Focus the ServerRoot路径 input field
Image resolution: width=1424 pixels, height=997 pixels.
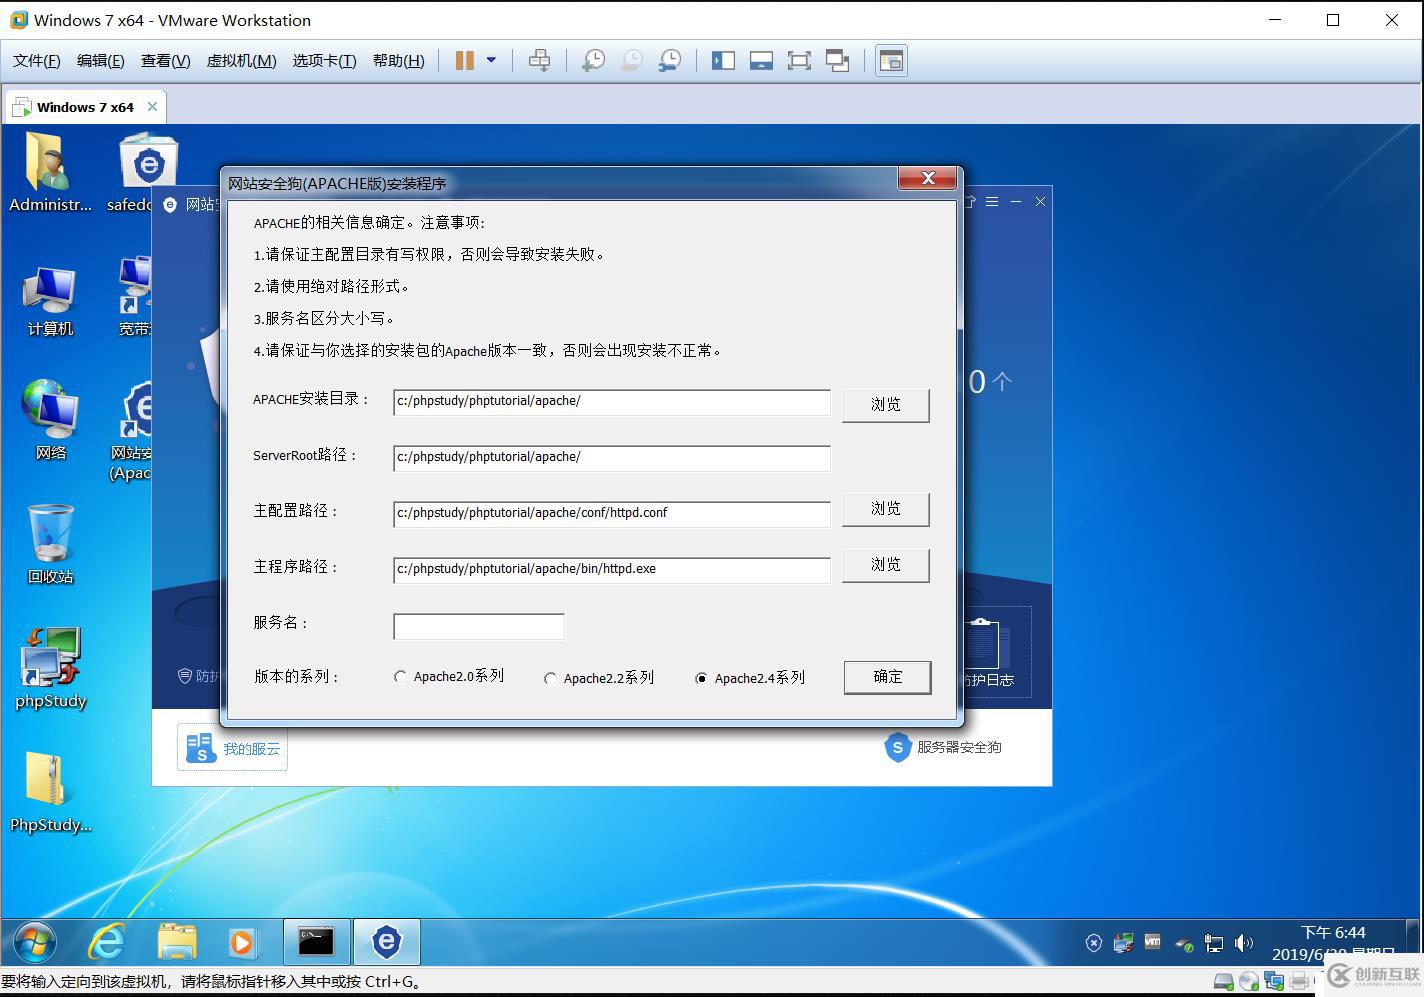pyautogui.click(x=611, y=457)
